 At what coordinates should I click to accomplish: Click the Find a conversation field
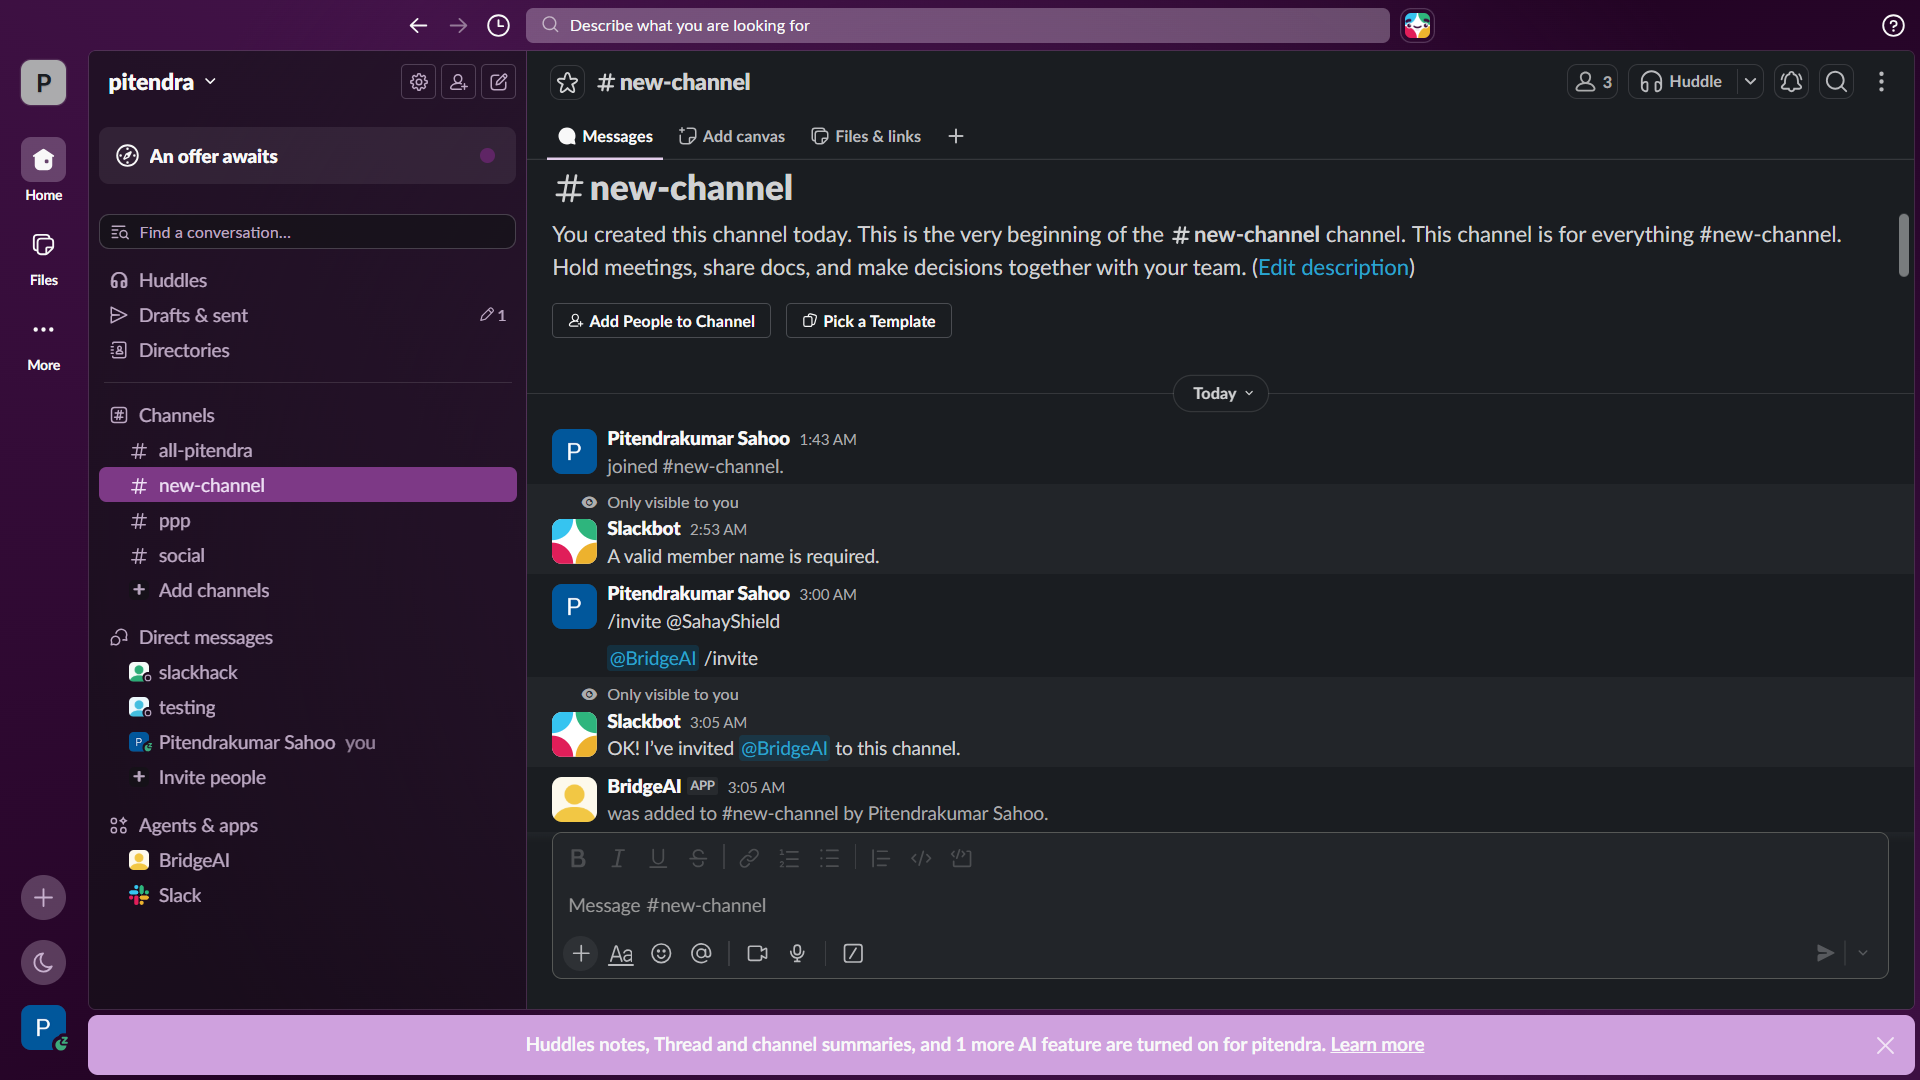(x=307, y=232)
